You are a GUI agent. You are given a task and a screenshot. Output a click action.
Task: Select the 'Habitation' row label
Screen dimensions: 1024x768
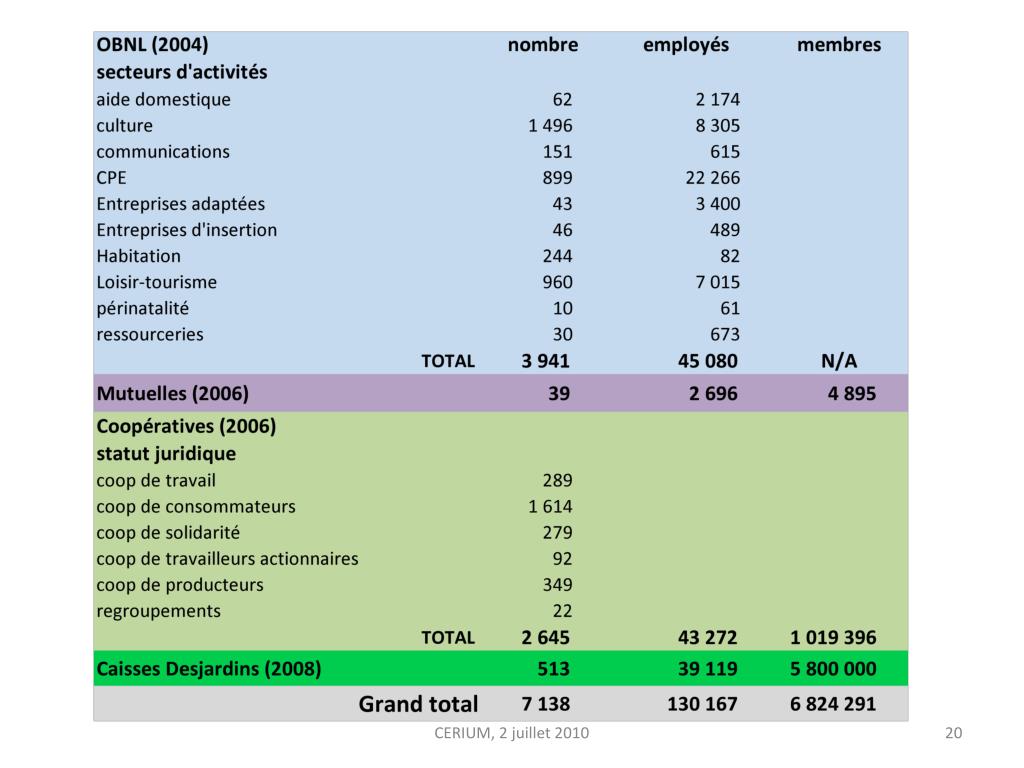138,256
